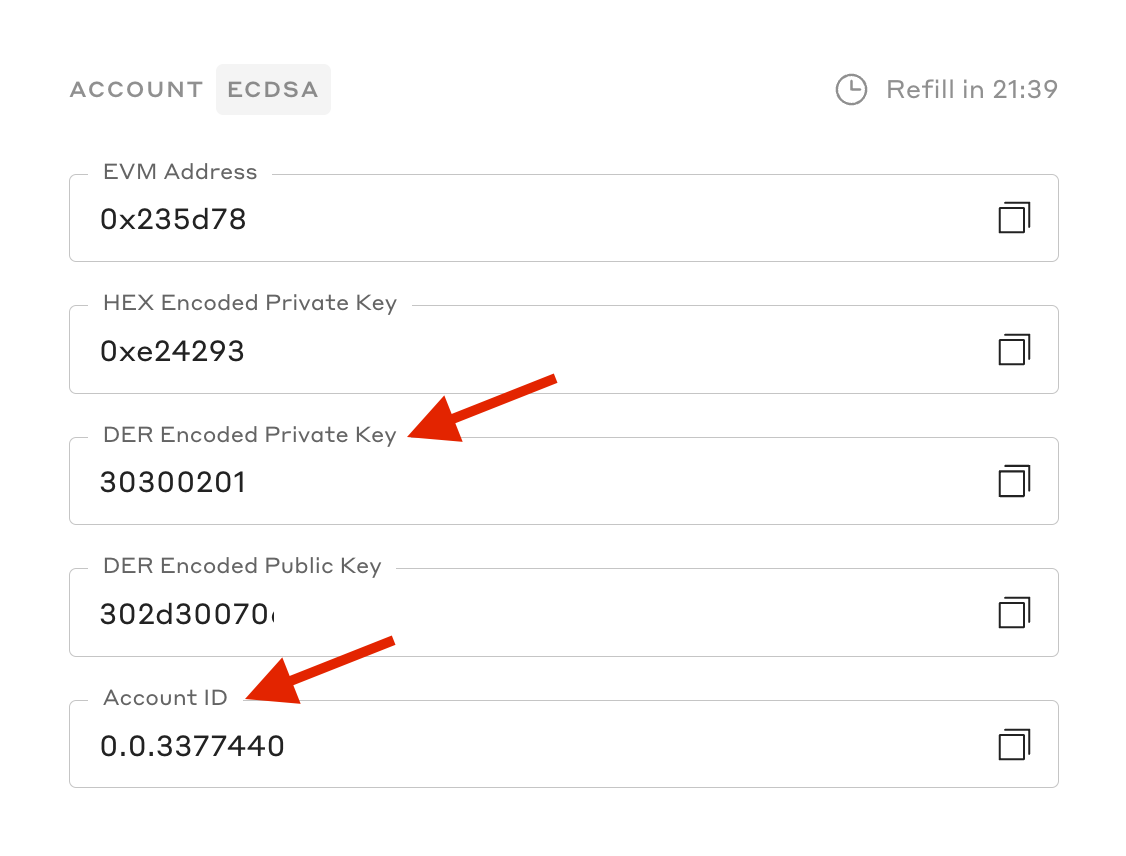Copy the HEX Encoded Private Key

pos(1014,350)
